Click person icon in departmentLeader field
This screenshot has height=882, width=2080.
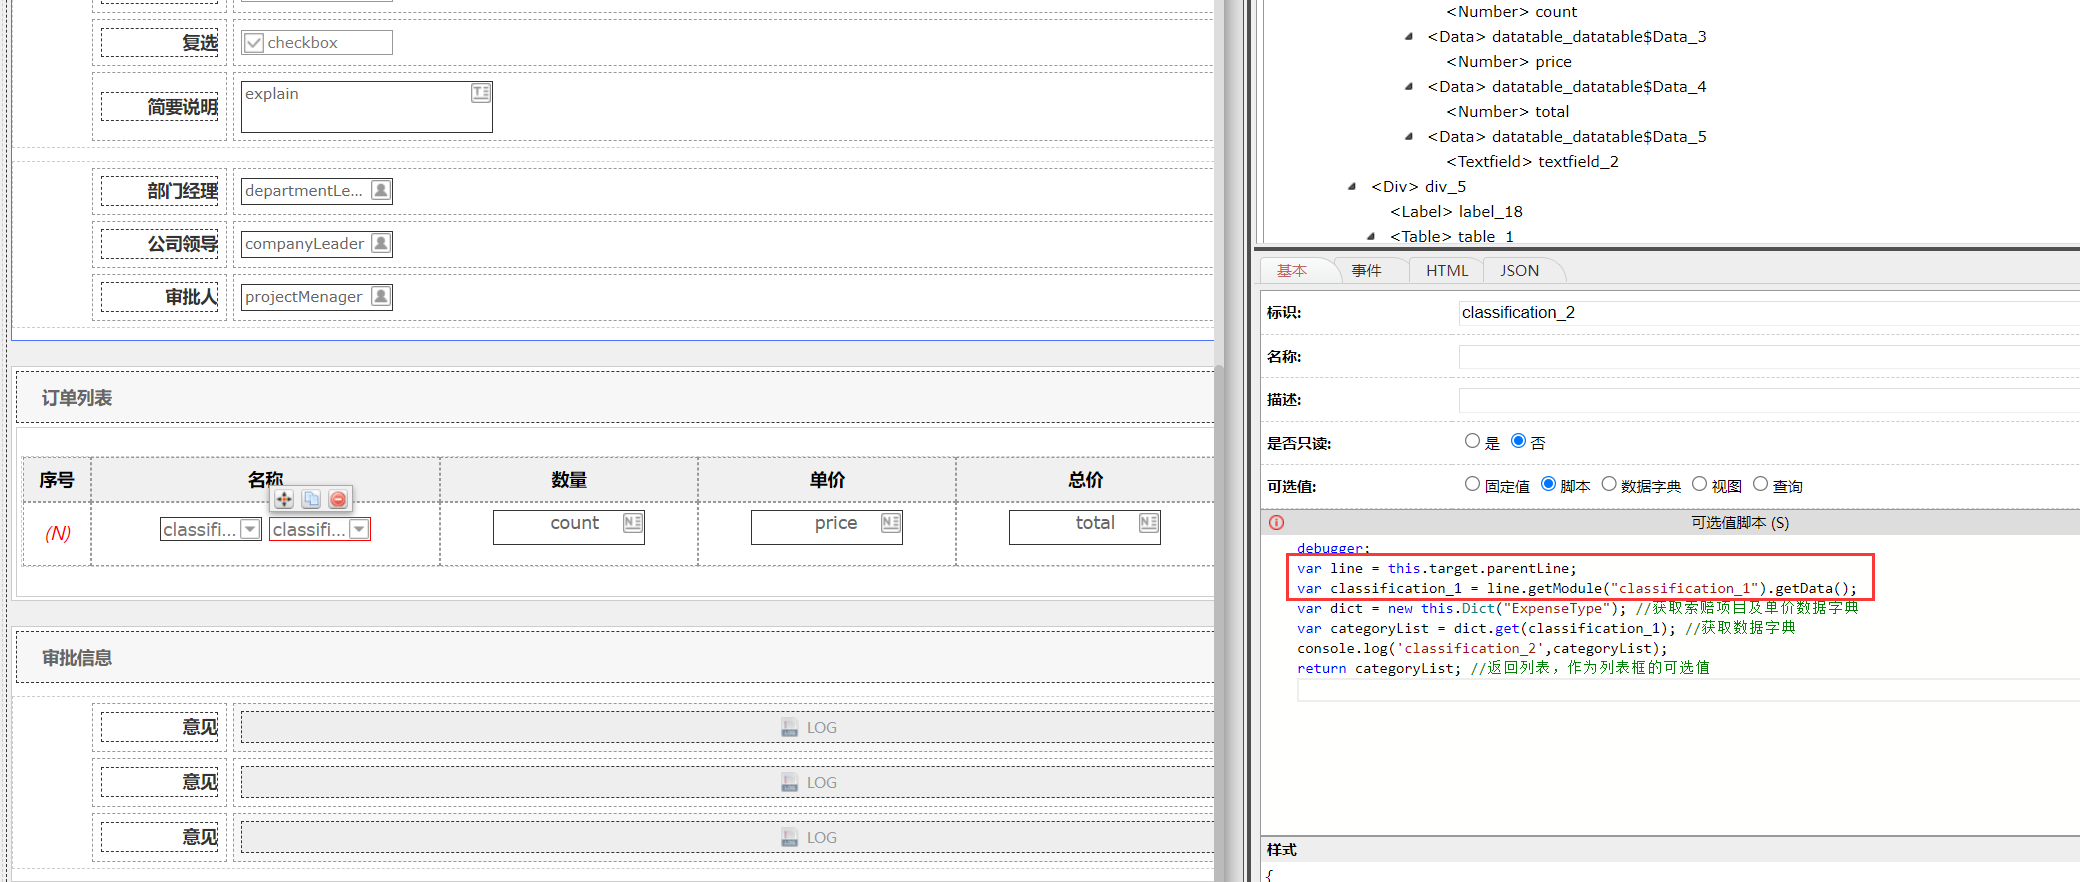(380, 190)
